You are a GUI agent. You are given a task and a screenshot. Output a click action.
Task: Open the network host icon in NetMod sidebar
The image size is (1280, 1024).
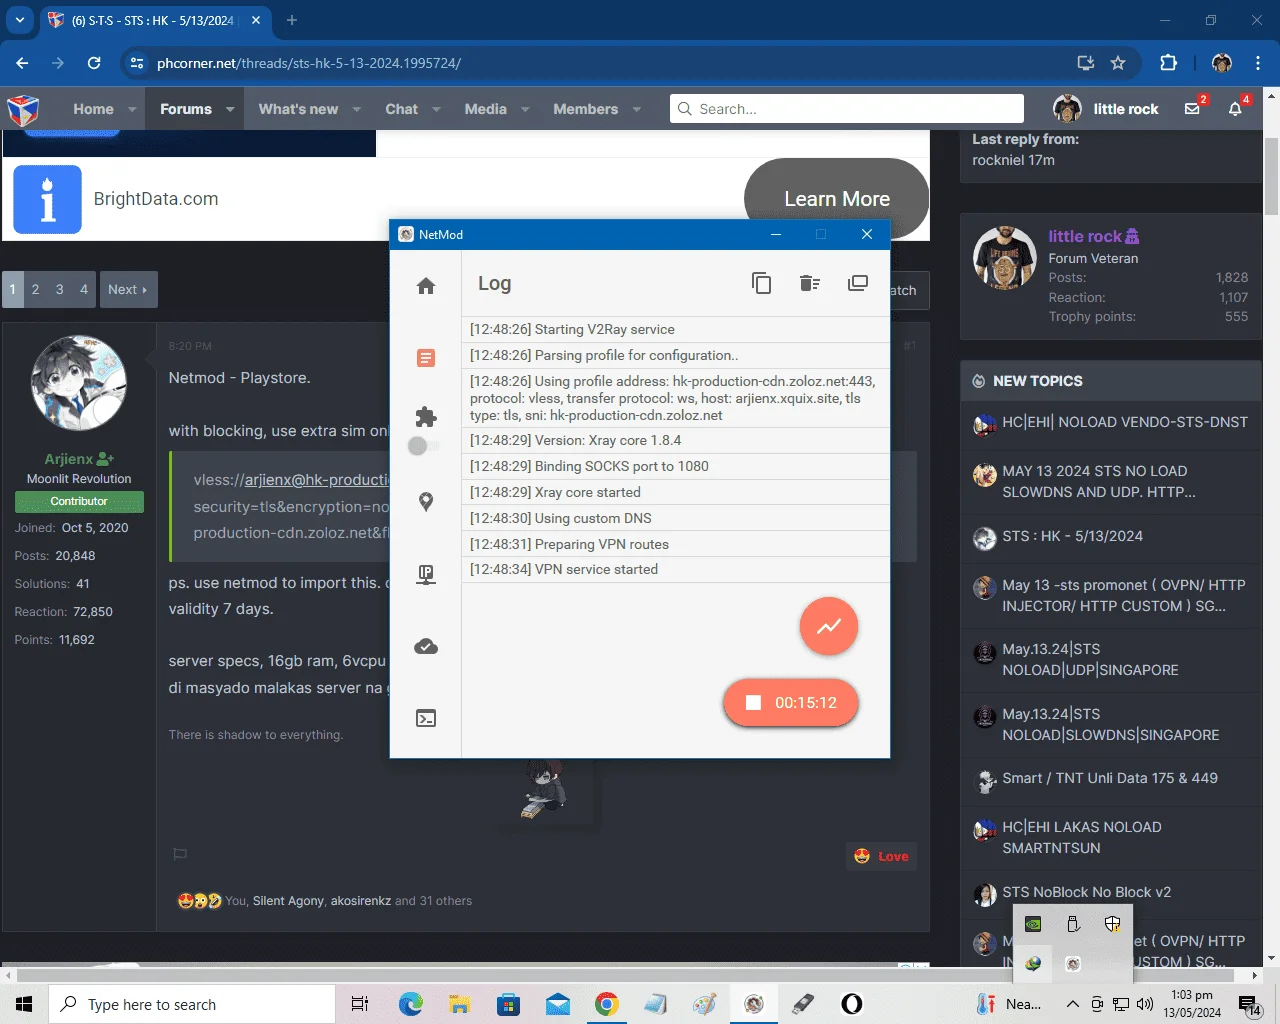tap(426, 574)
